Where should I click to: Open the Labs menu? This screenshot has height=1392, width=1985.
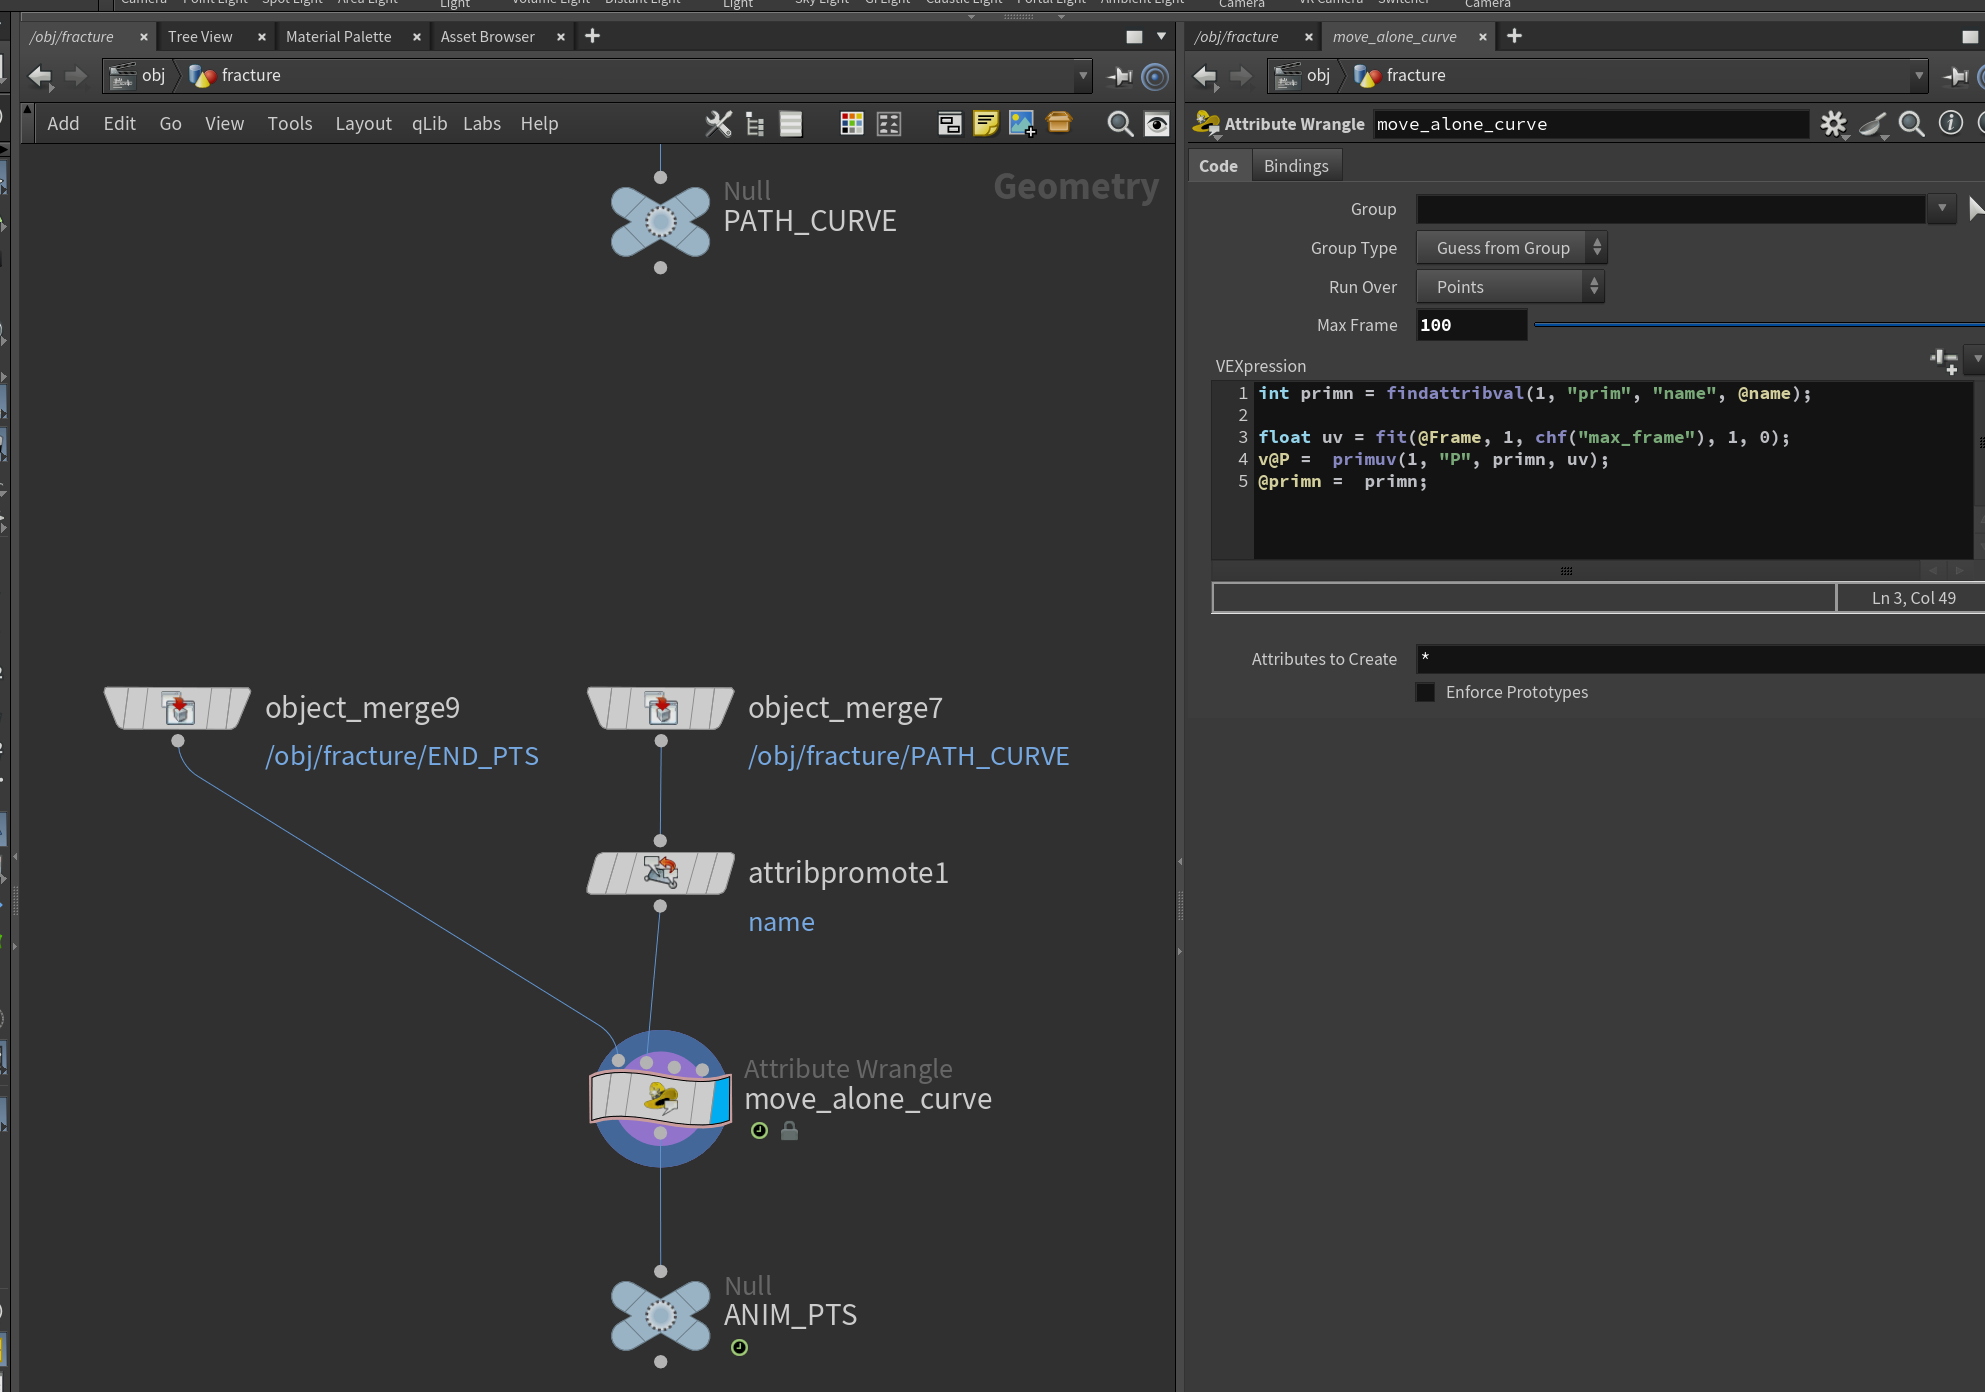pyautogui.click(x=481, y=123)
